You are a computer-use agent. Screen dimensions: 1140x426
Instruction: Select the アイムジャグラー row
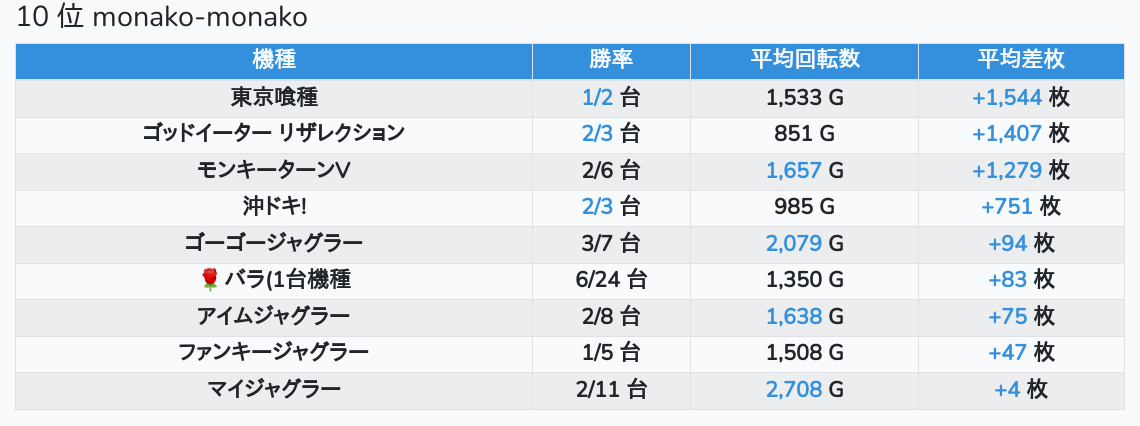(569, 316)
